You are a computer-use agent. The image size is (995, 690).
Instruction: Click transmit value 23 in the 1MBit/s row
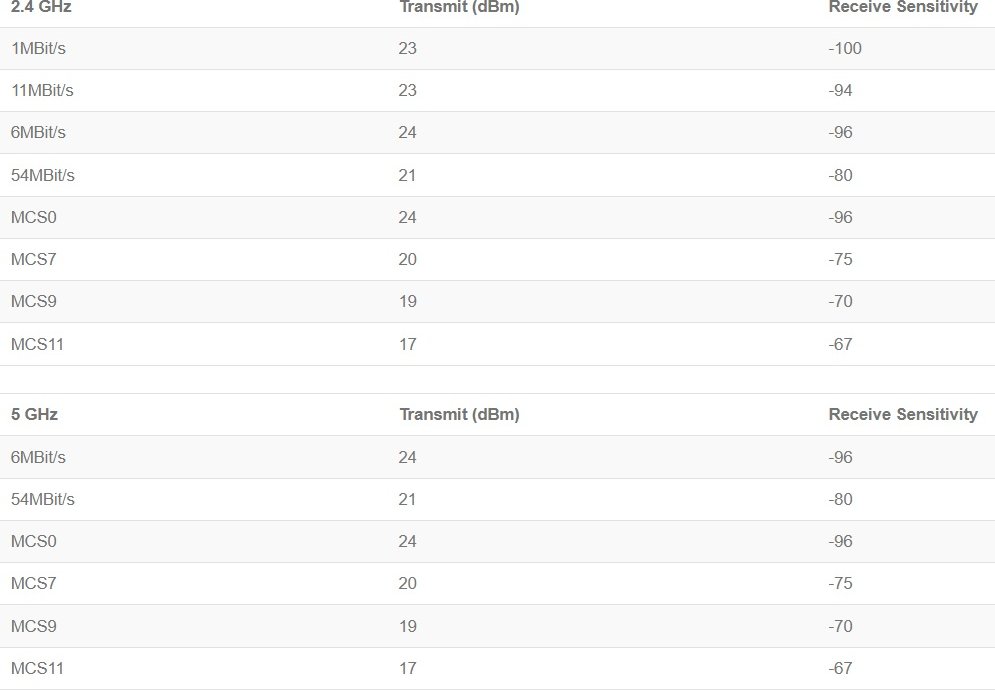tap(407, 48)
